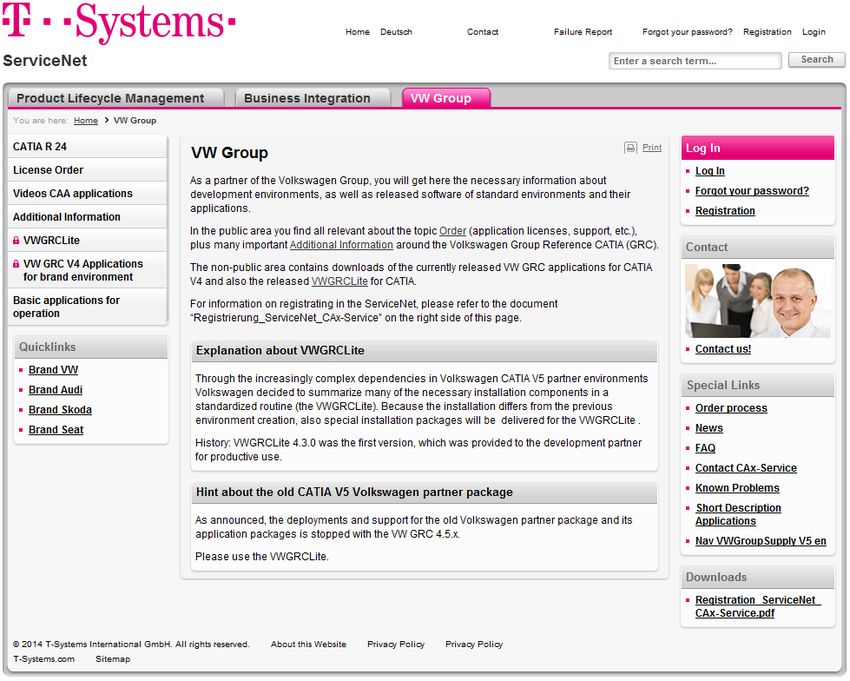Open Order process special link

click(731, 408)
